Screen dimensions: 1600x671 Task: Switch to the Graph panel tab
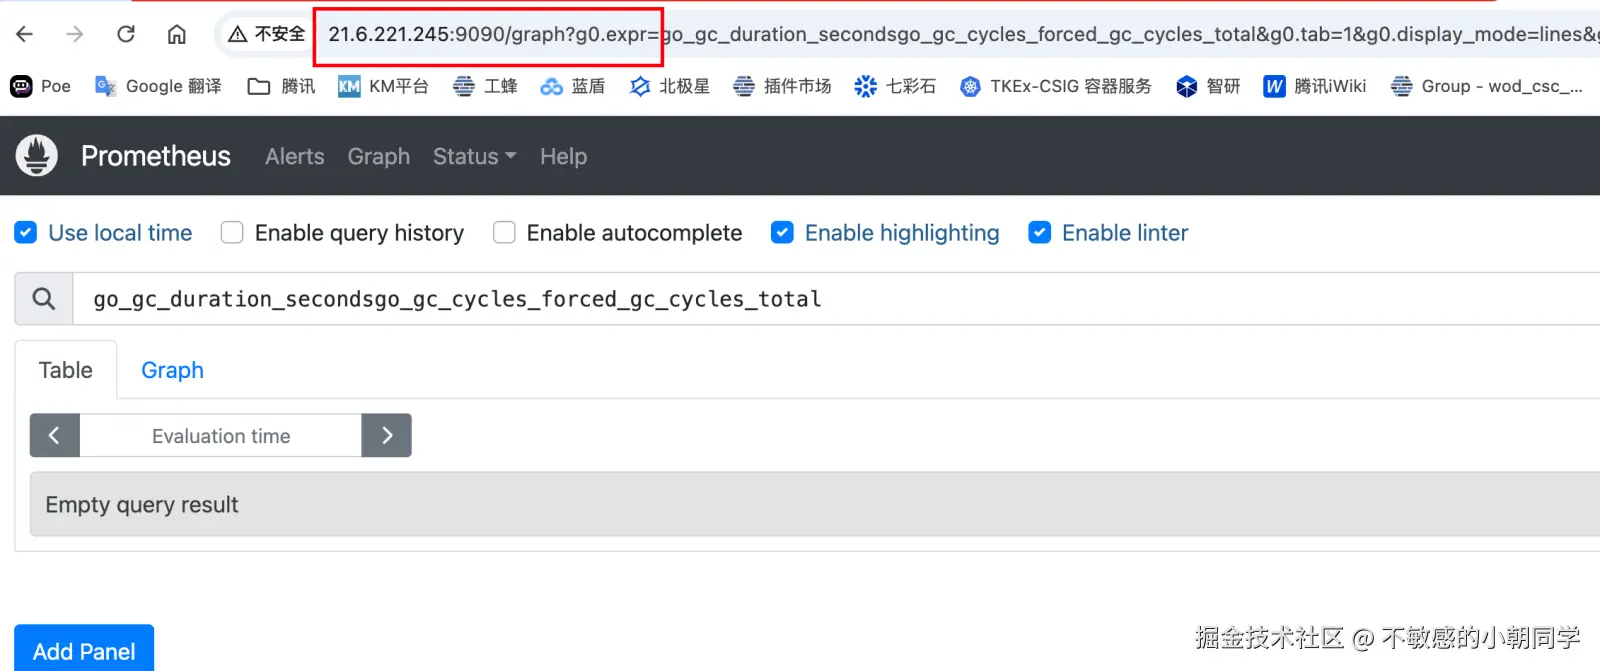[172, 370]
